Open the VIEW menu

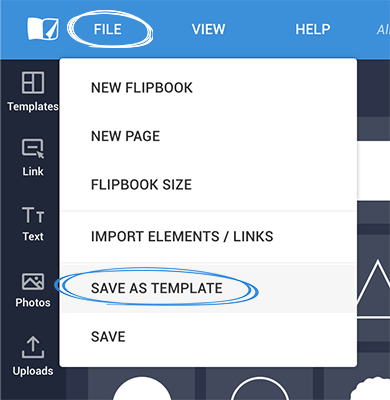(208, 29)
